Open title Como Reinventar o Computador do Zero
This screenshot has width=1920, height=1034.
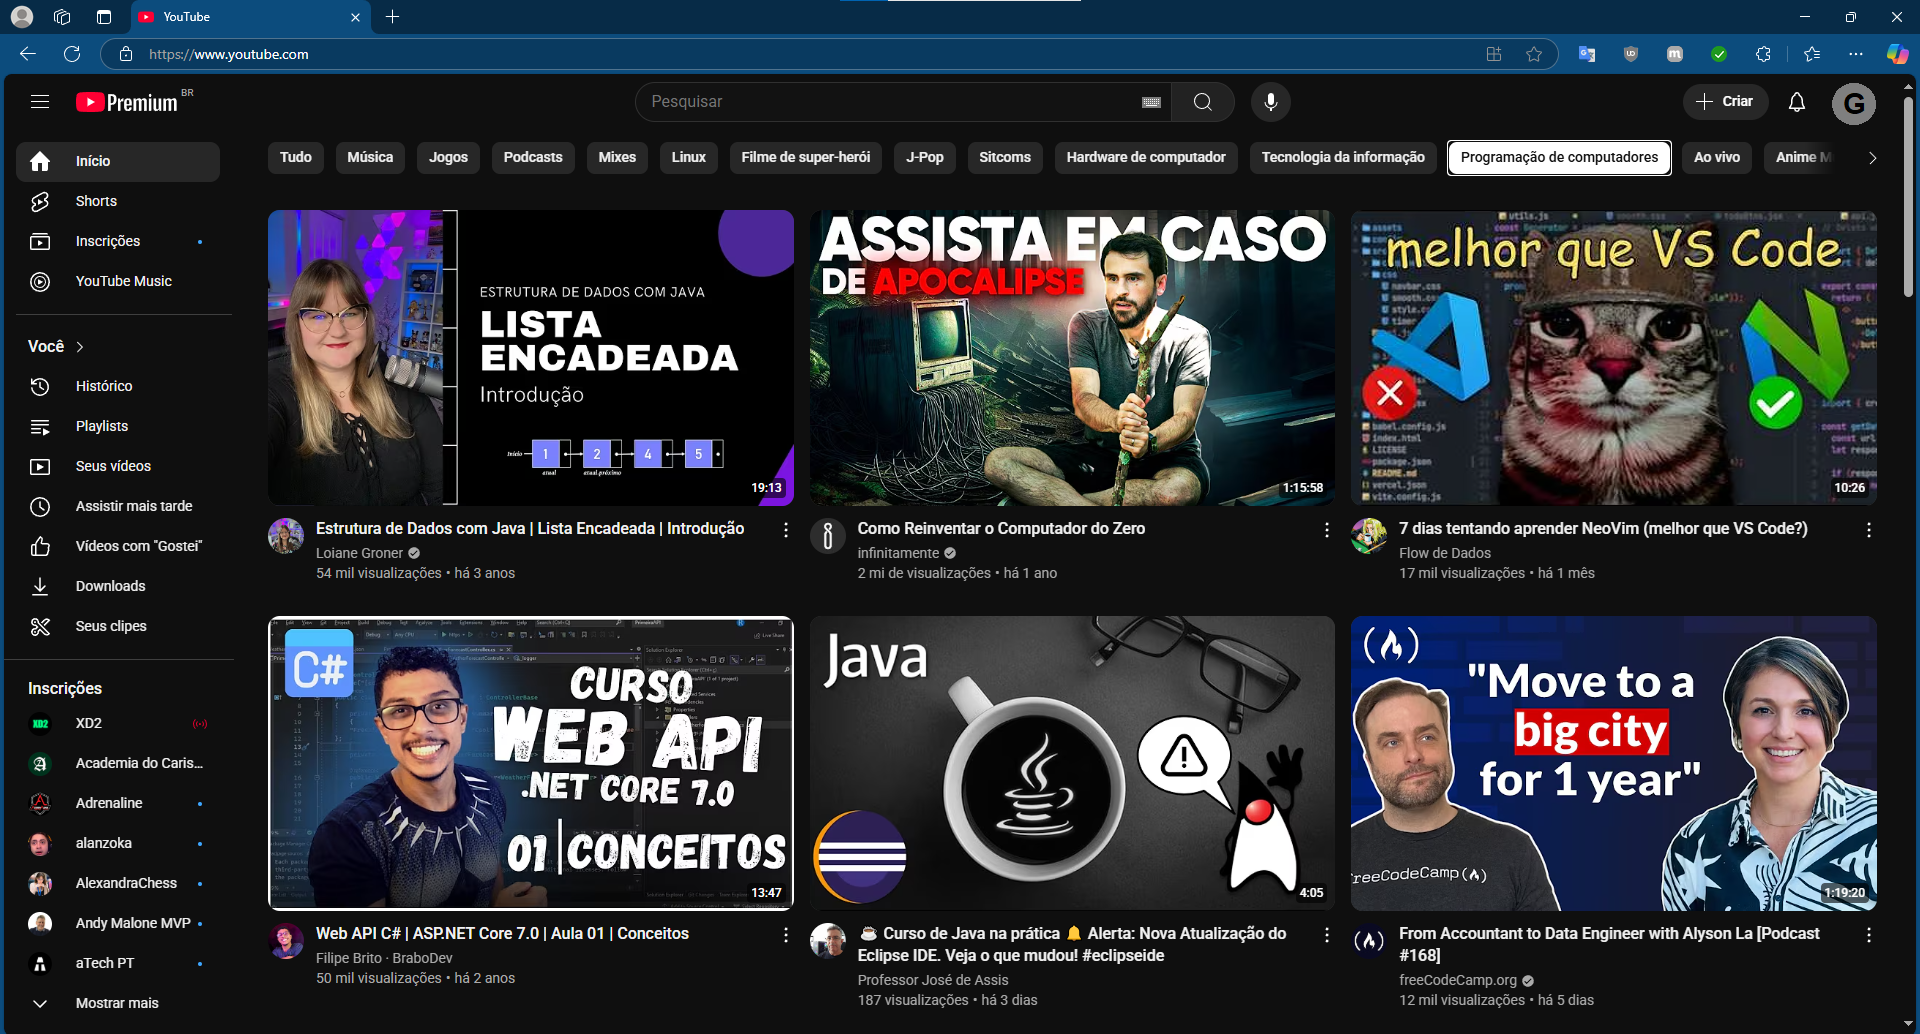(x=1001, y=529)
